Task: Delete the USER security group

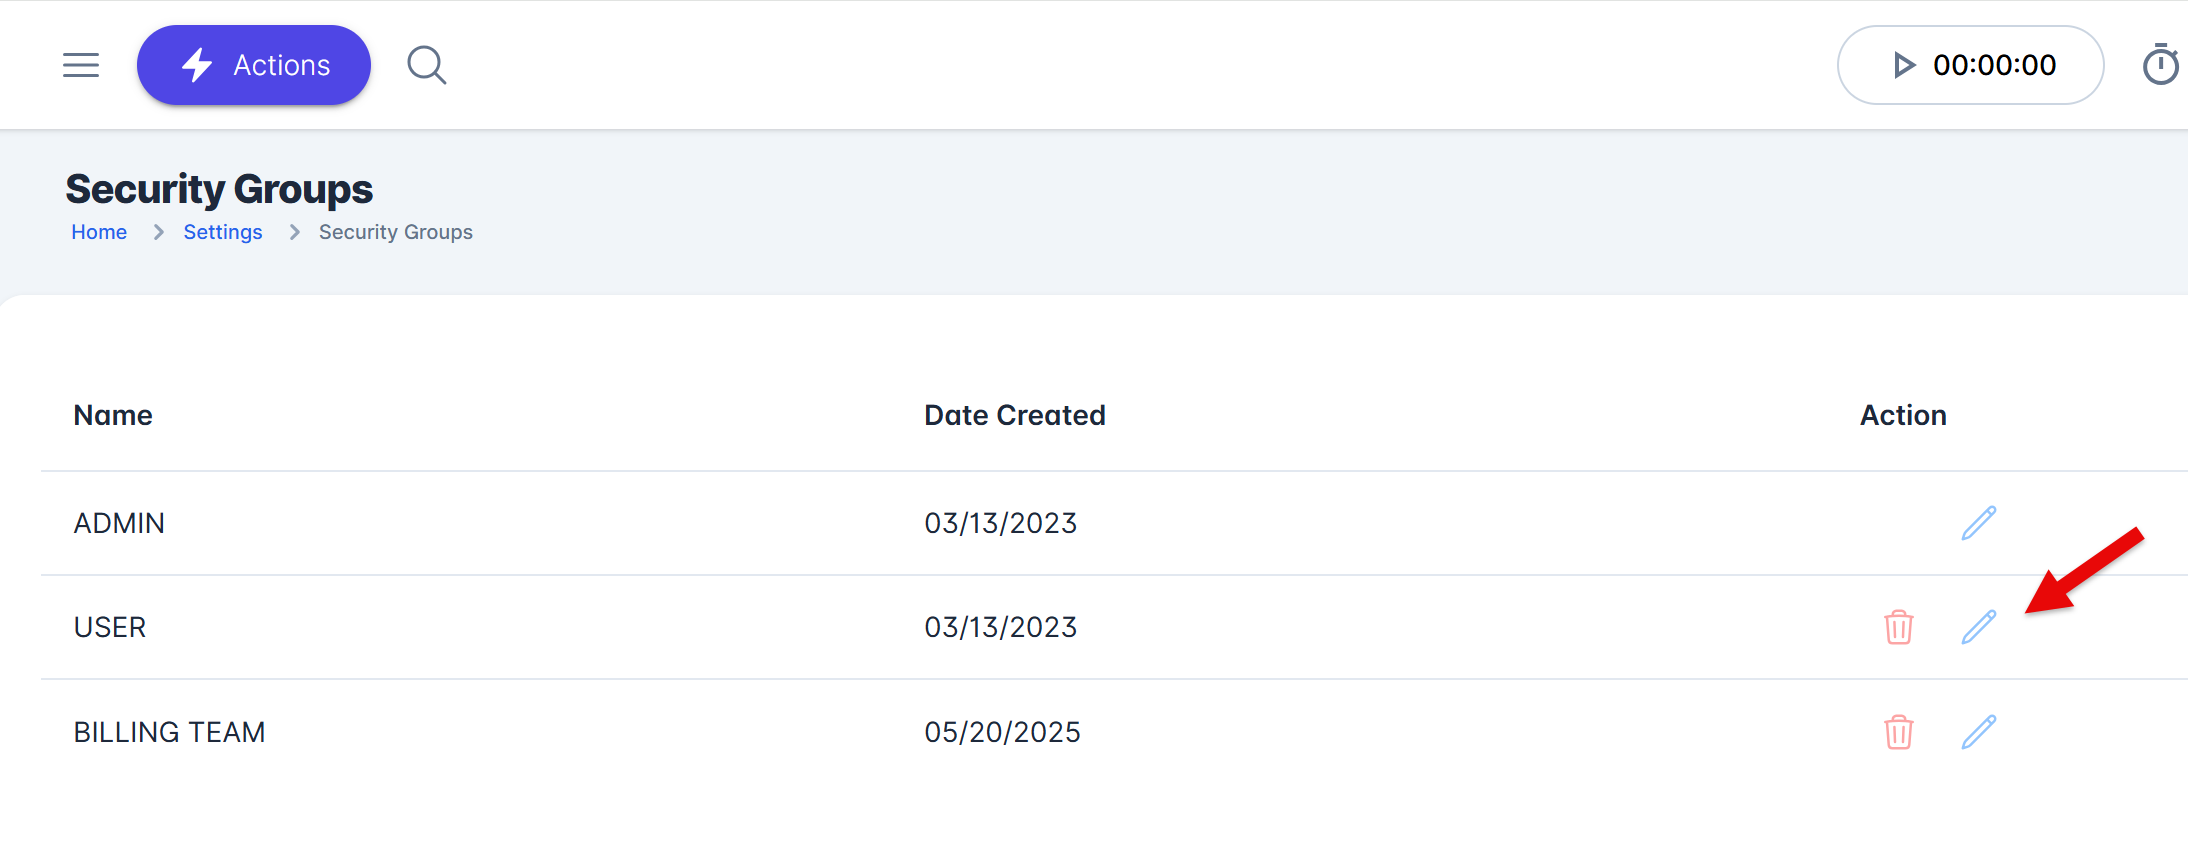Action: pos(1898,627)
